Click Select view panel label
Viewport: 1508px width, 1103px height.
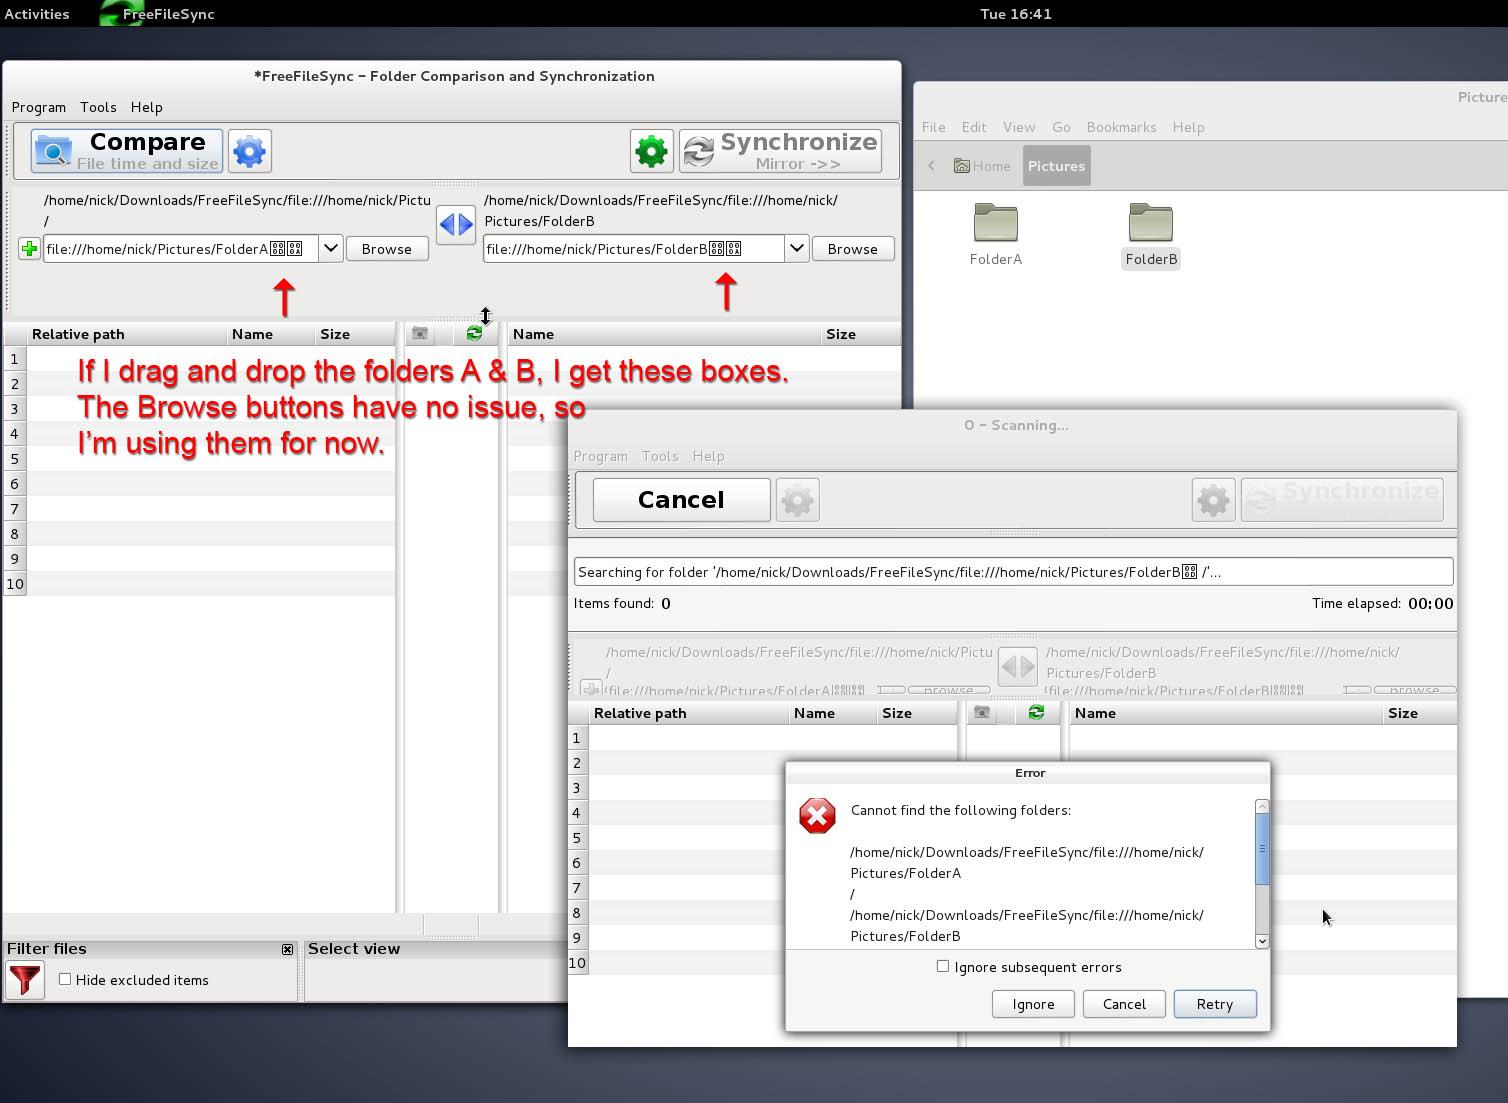tap(354, 949)
